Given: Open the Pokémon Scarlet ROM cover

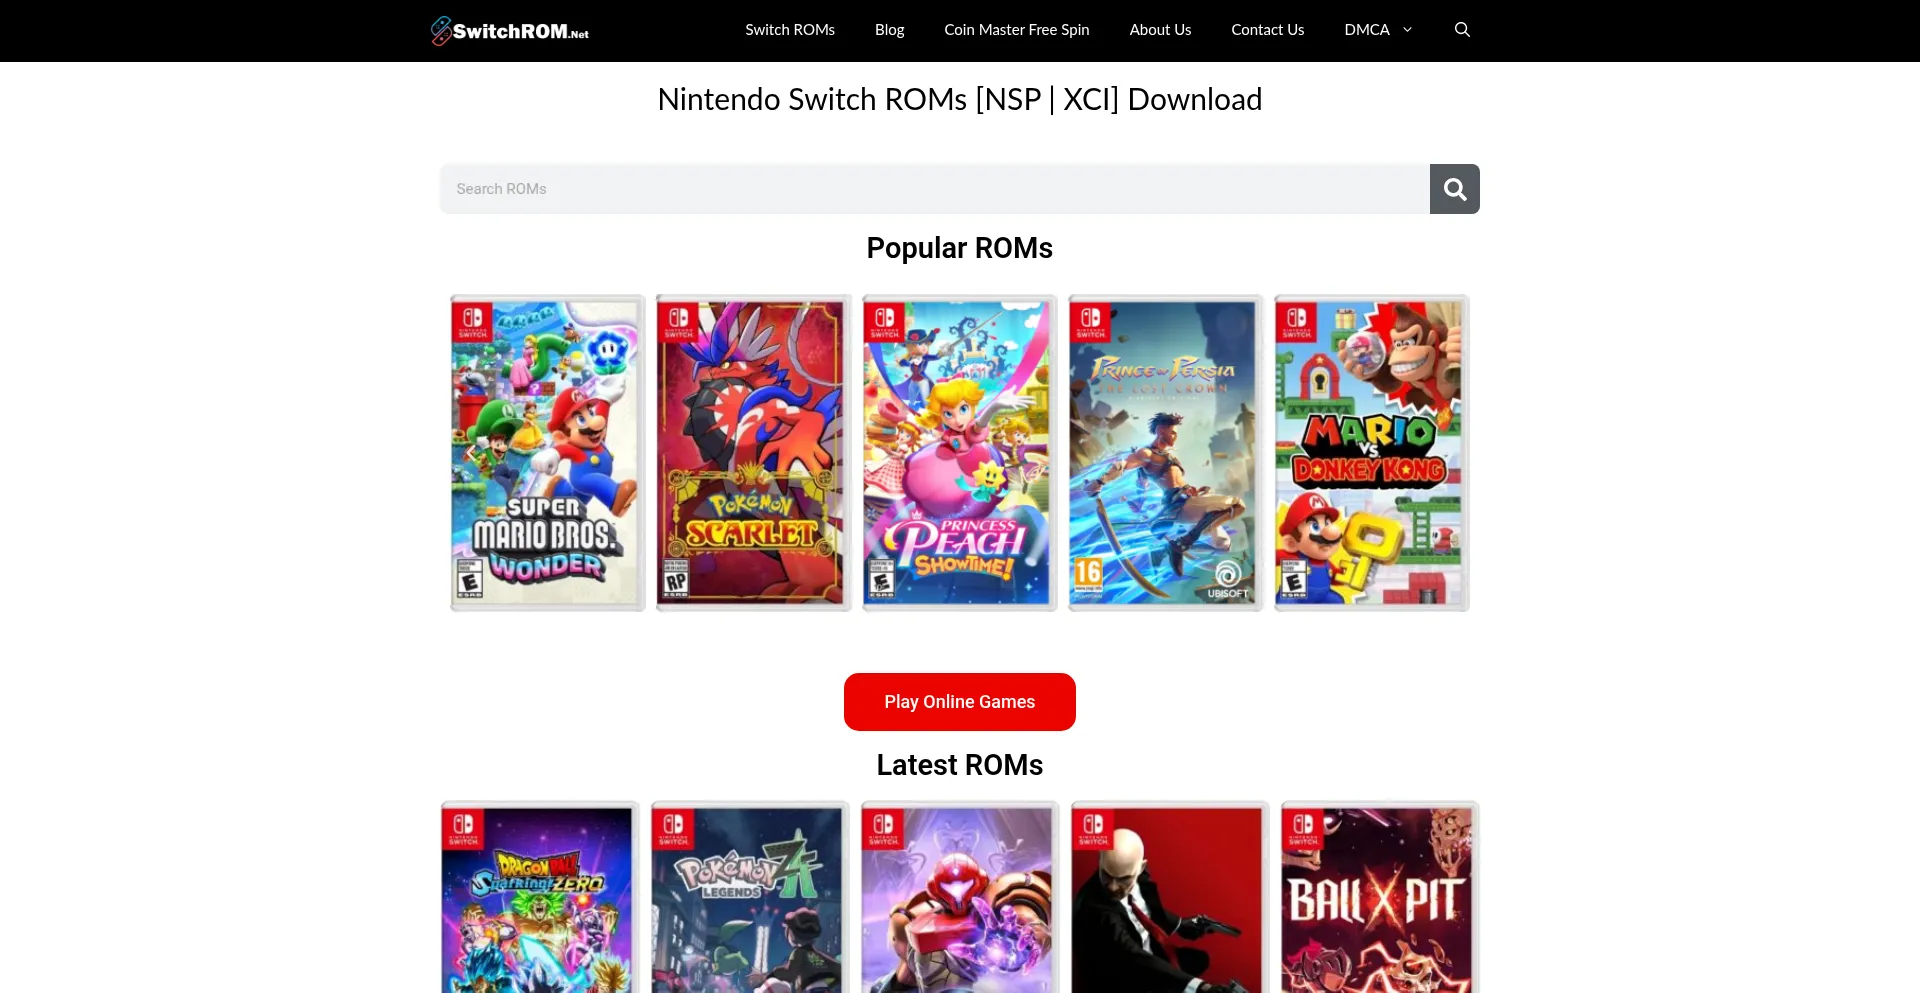Looking at the screenshot, I should tap(753, 453).
